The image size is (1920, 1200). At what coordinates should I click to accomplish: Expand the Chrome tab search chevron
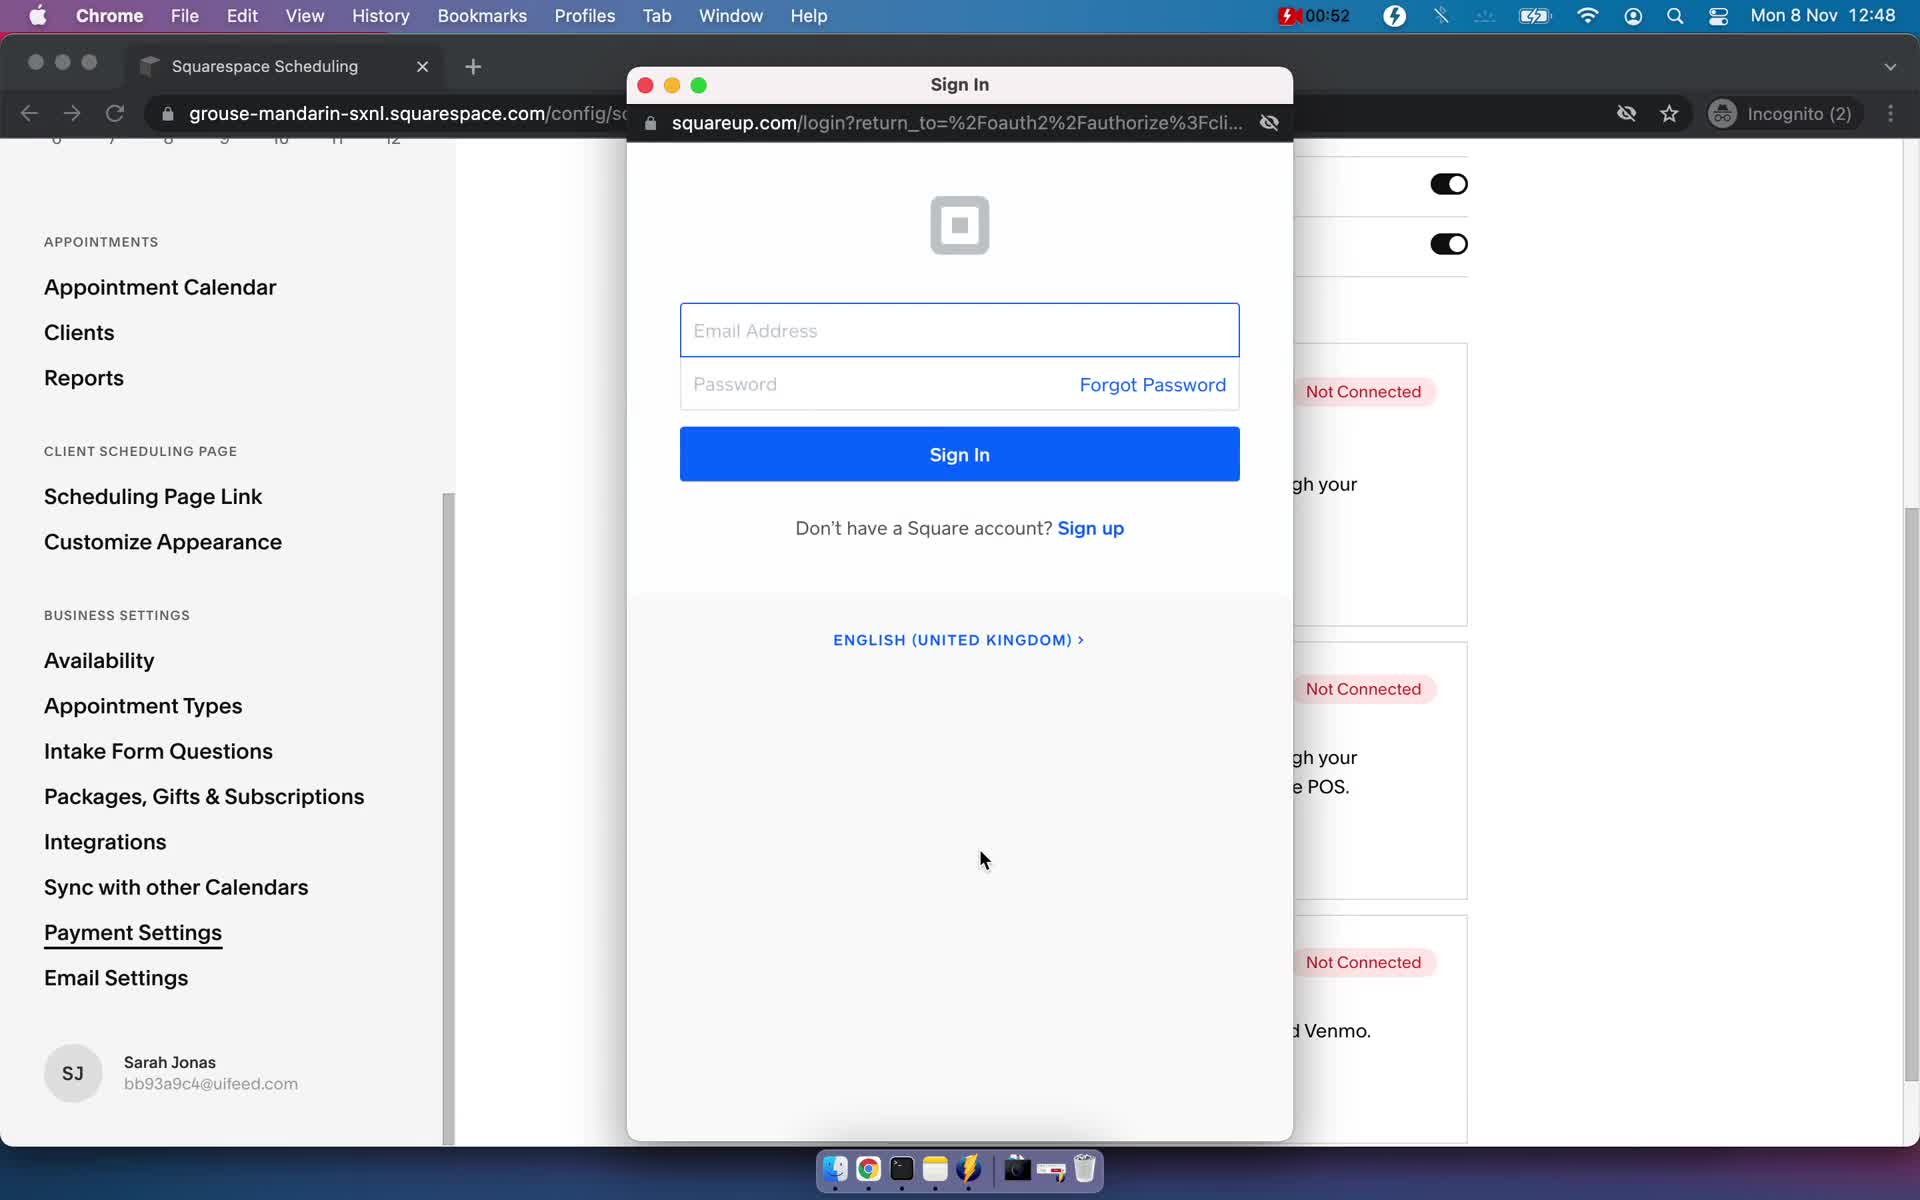[1890, 67]
